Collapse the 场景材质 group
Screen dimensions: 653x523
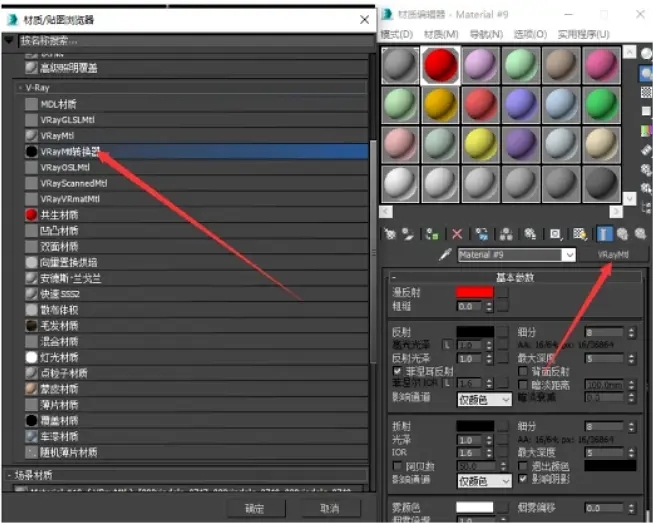coord(9,475)
